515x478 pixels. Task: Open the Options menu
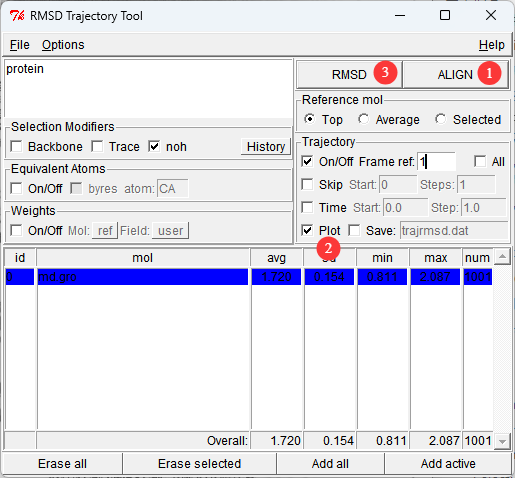(63, 45)
